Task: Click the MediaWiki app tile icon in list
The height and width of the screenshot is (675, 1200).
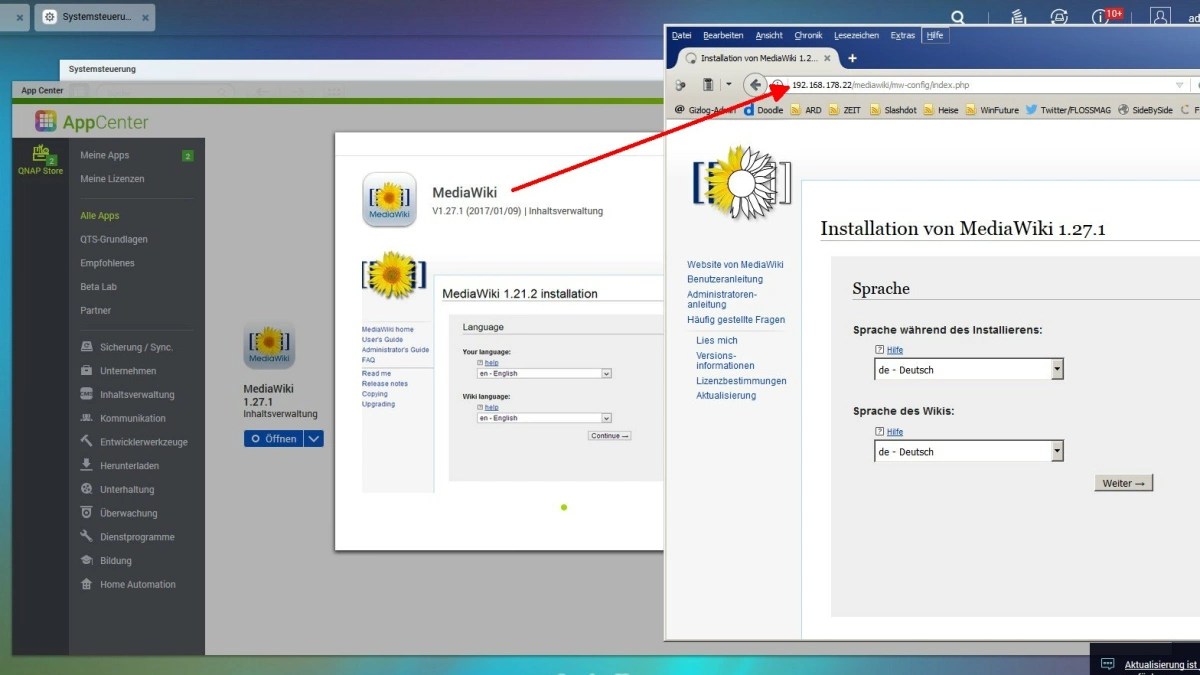Action: click(x=269, y=346)
